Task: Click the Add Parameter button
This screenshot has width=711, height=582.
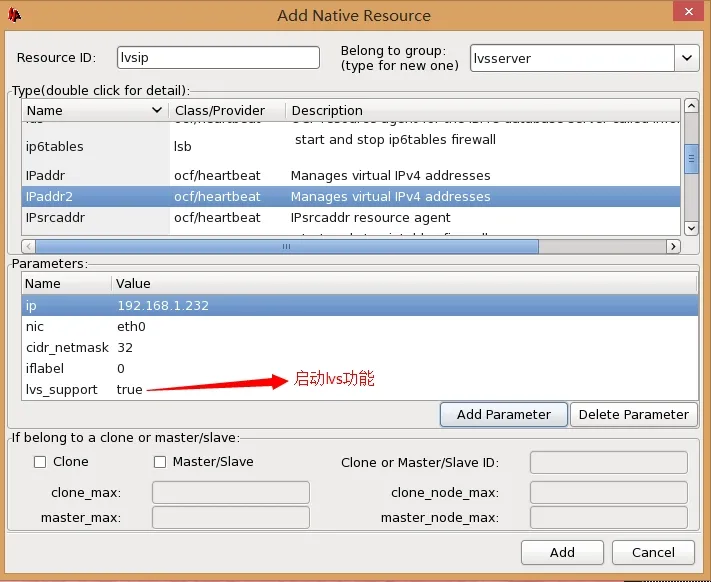Action: click(503, 414)
